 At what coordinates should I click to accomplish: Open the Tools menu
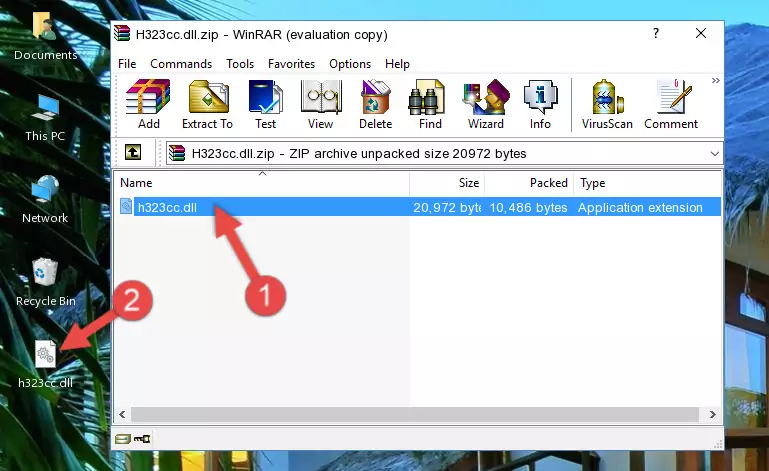click(x=240, y=64)
